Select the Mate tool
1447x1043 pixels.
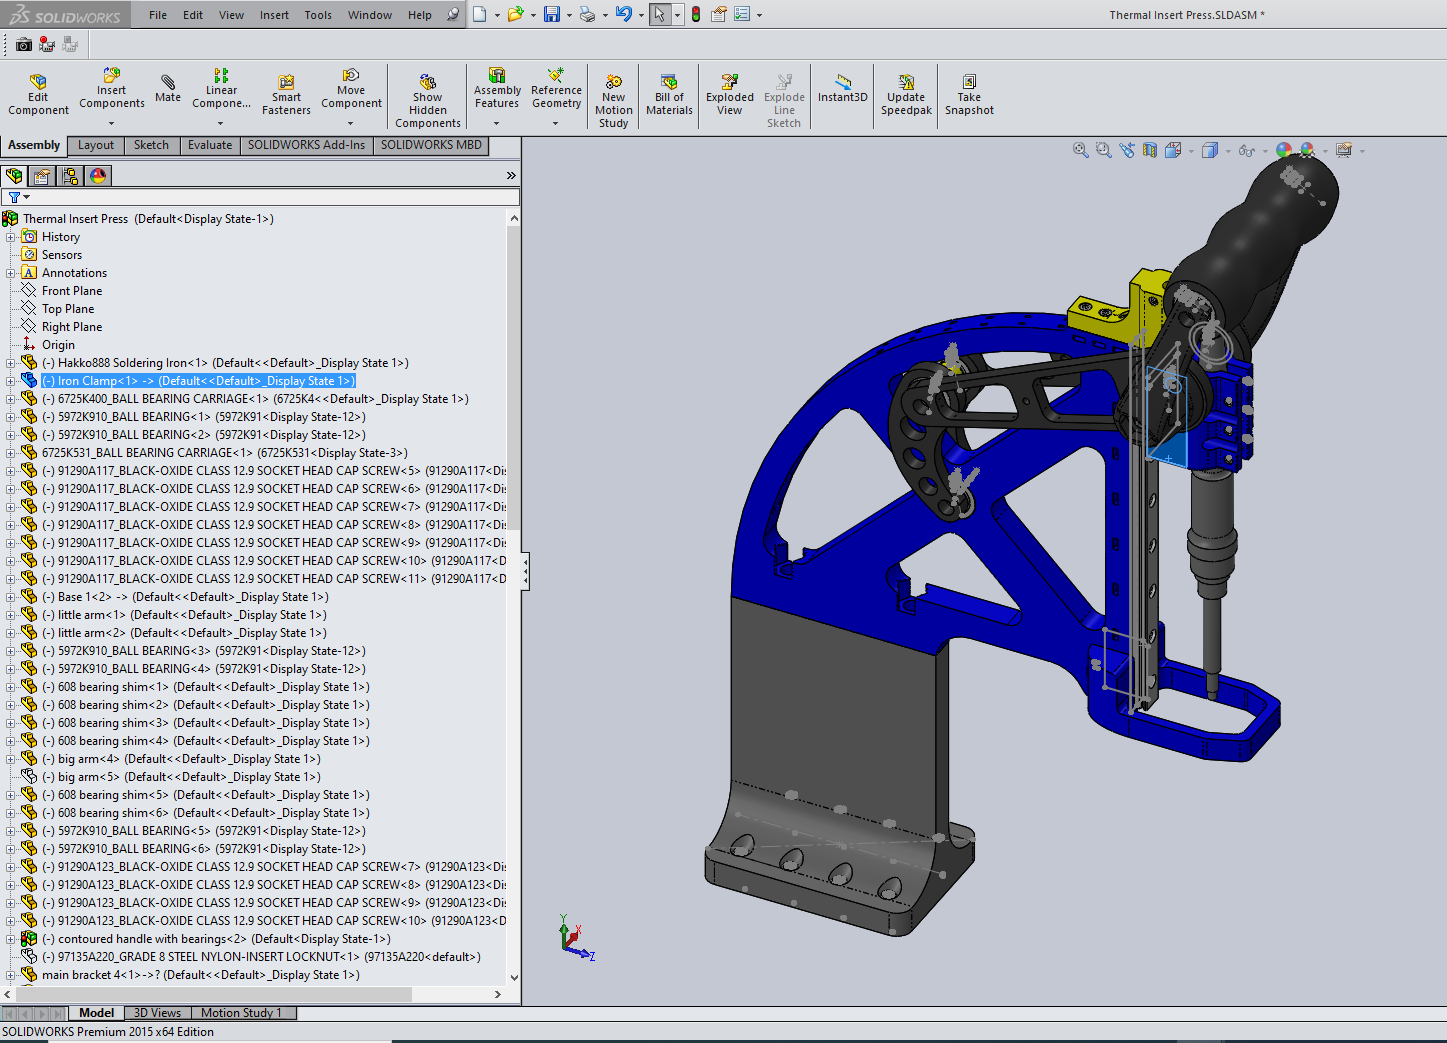(167, 90)
